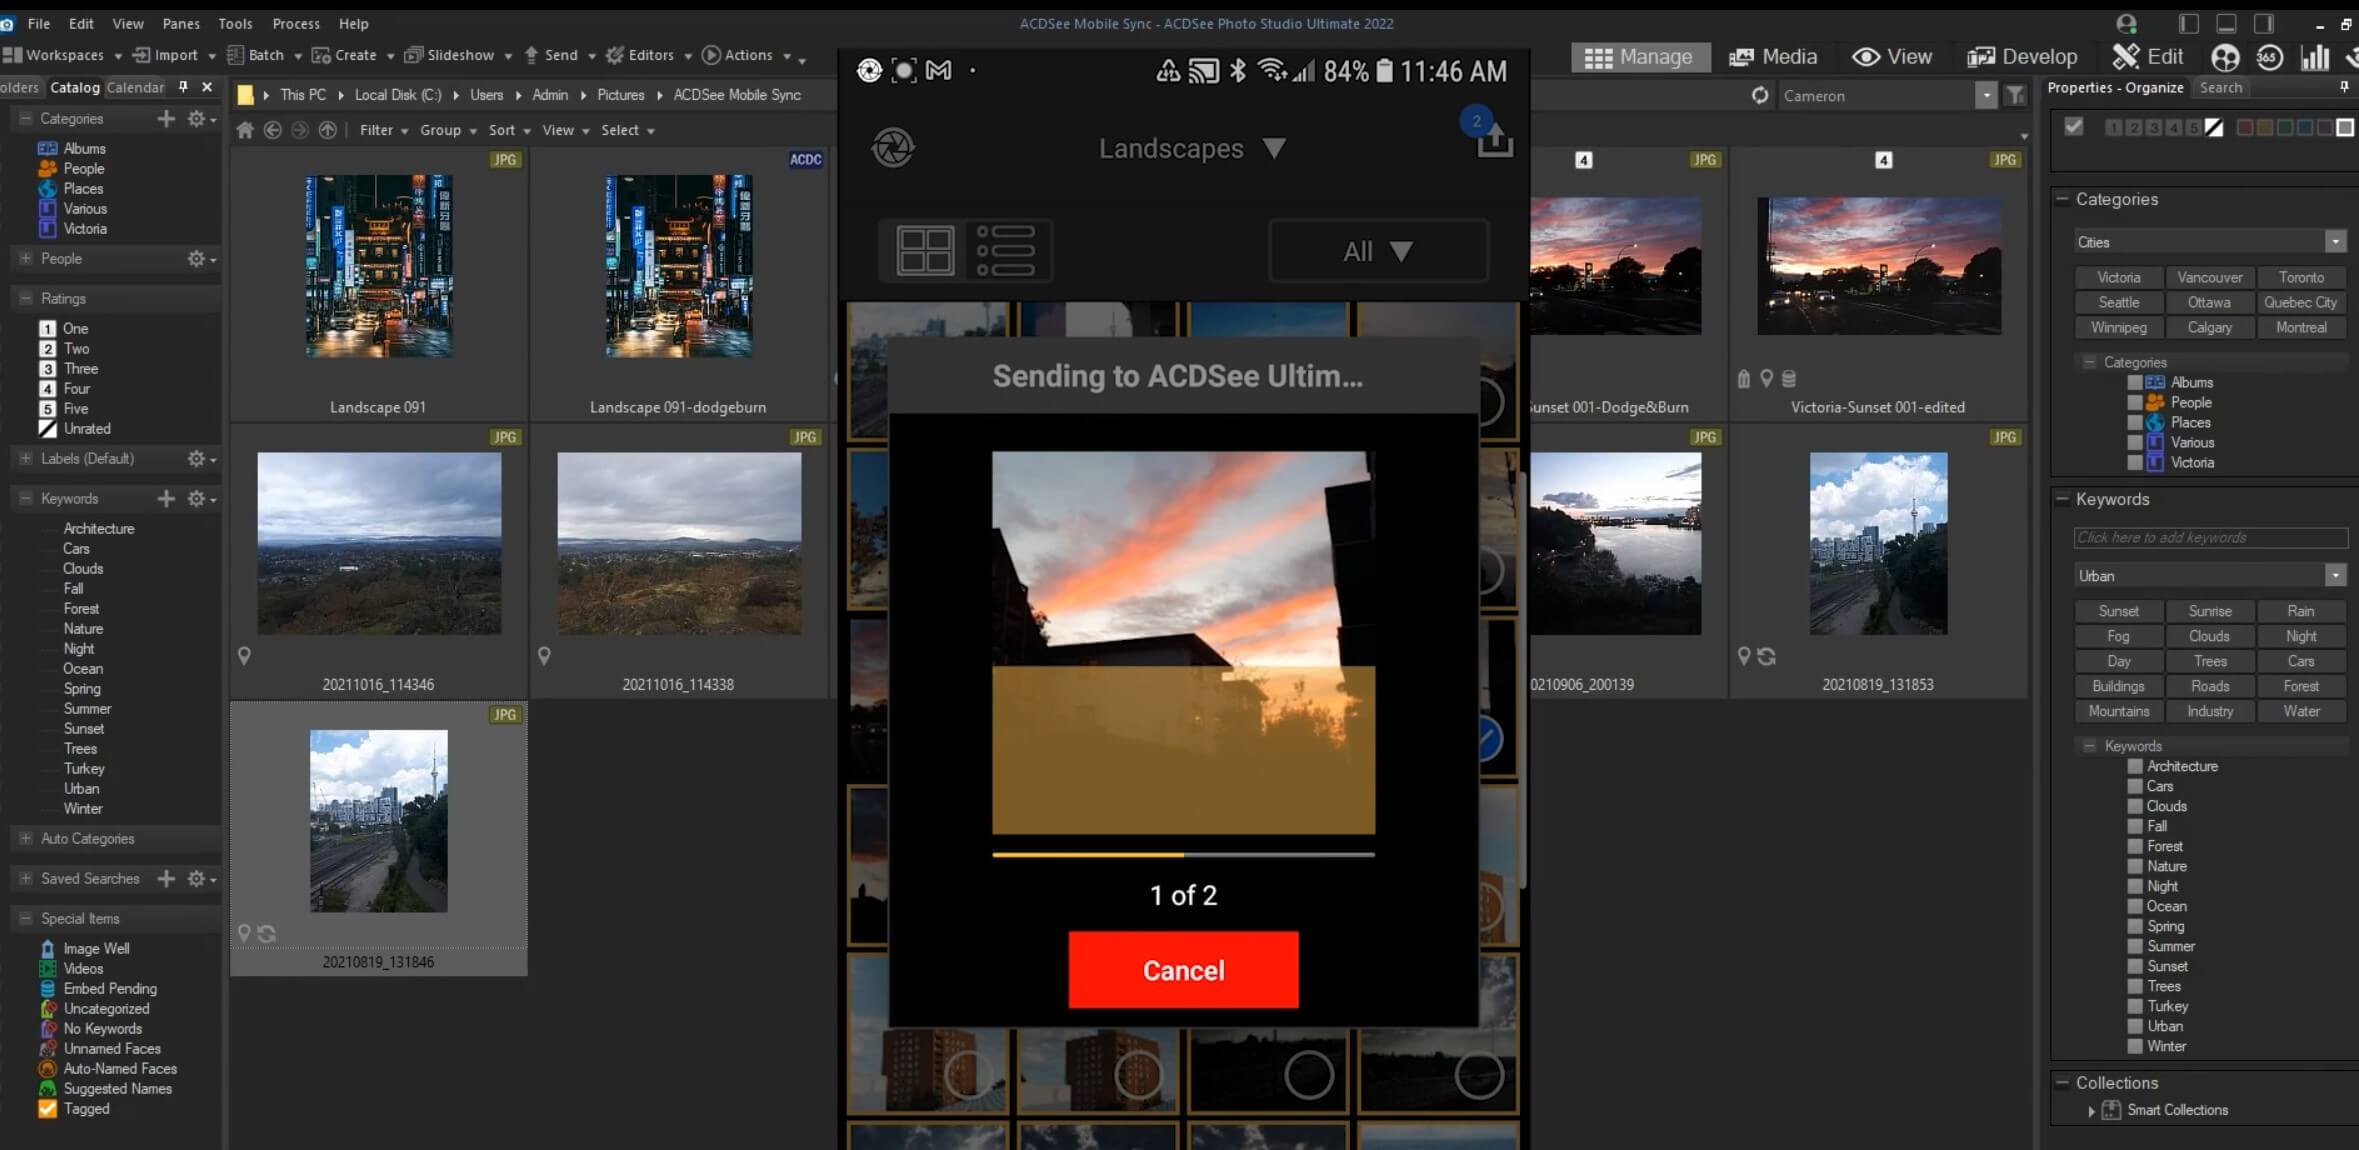
Task: Go back using the back arrow icon
Action: (272, 130)
